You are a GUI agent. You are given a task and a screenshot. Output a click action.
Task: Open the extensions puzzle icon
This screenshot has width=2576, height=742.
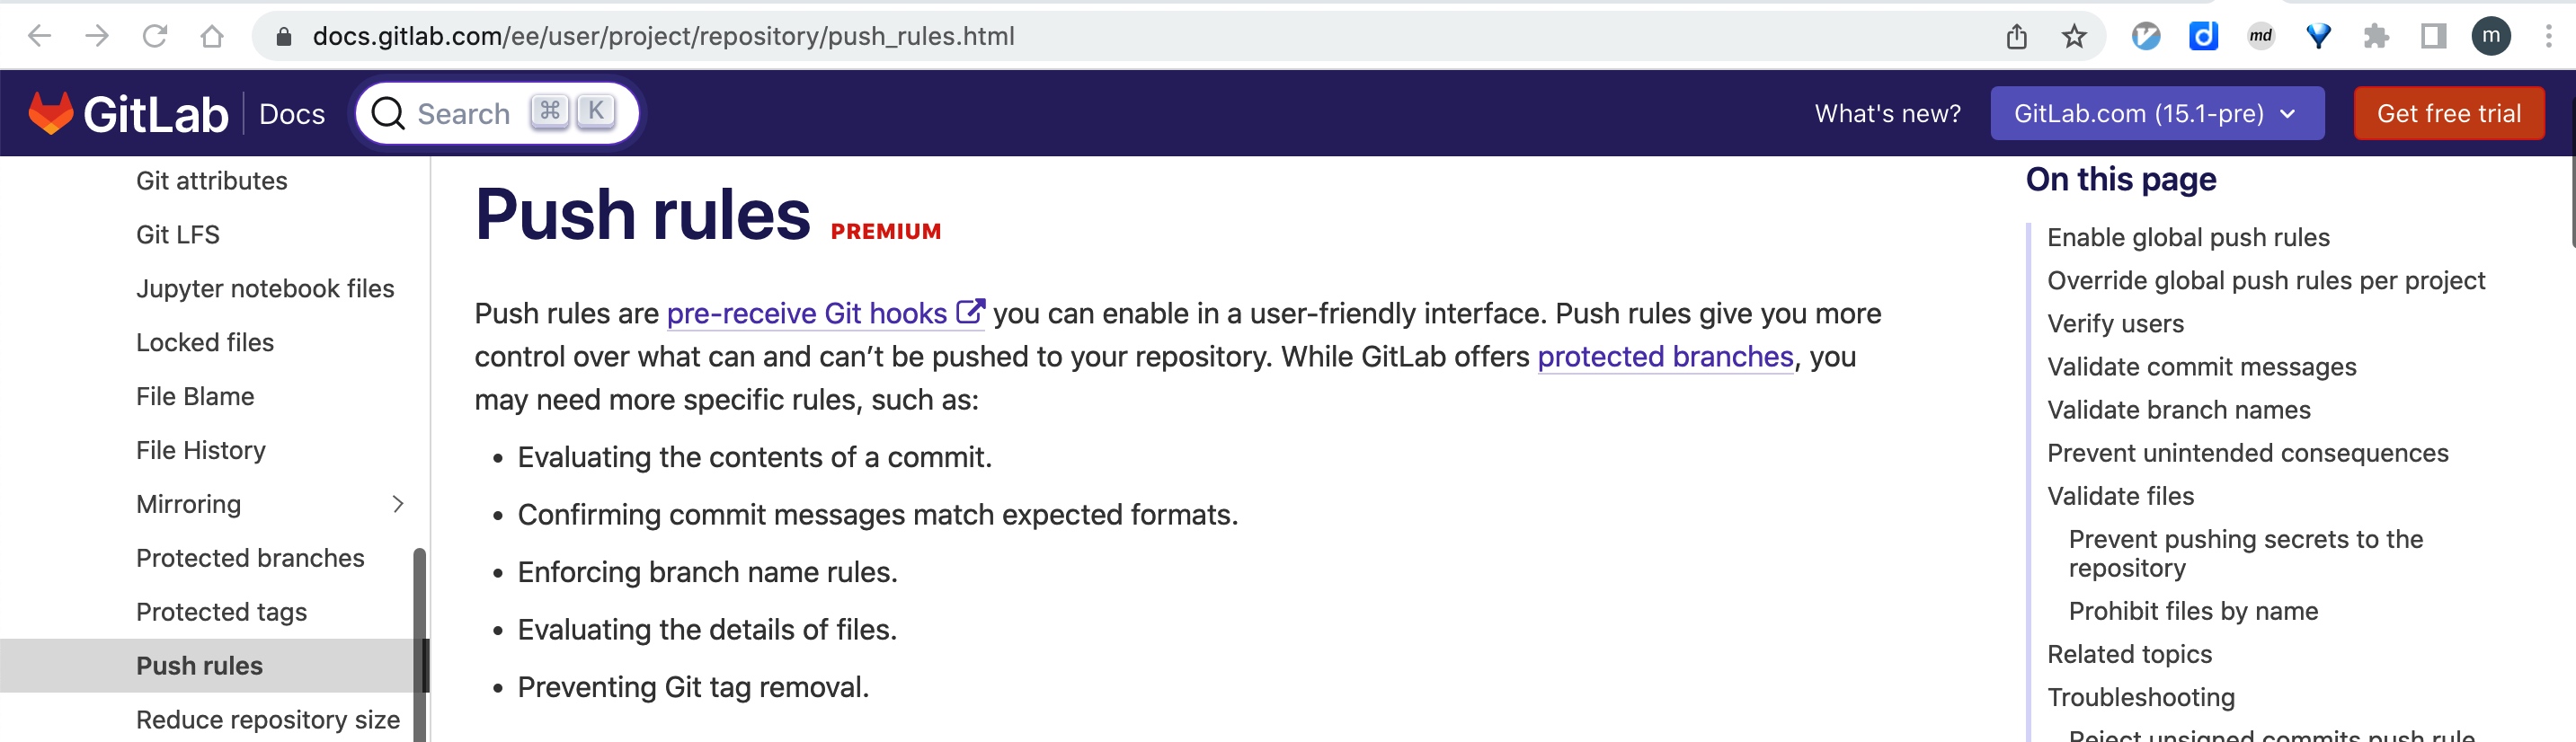(2376, 37)
